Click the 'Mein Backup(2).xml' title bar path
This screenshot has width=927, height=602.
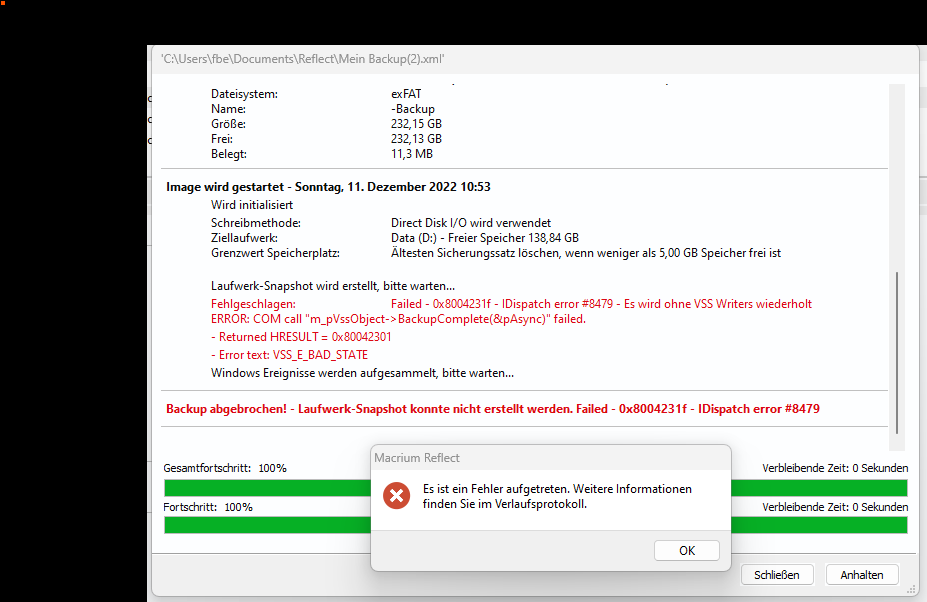(303, 59)
